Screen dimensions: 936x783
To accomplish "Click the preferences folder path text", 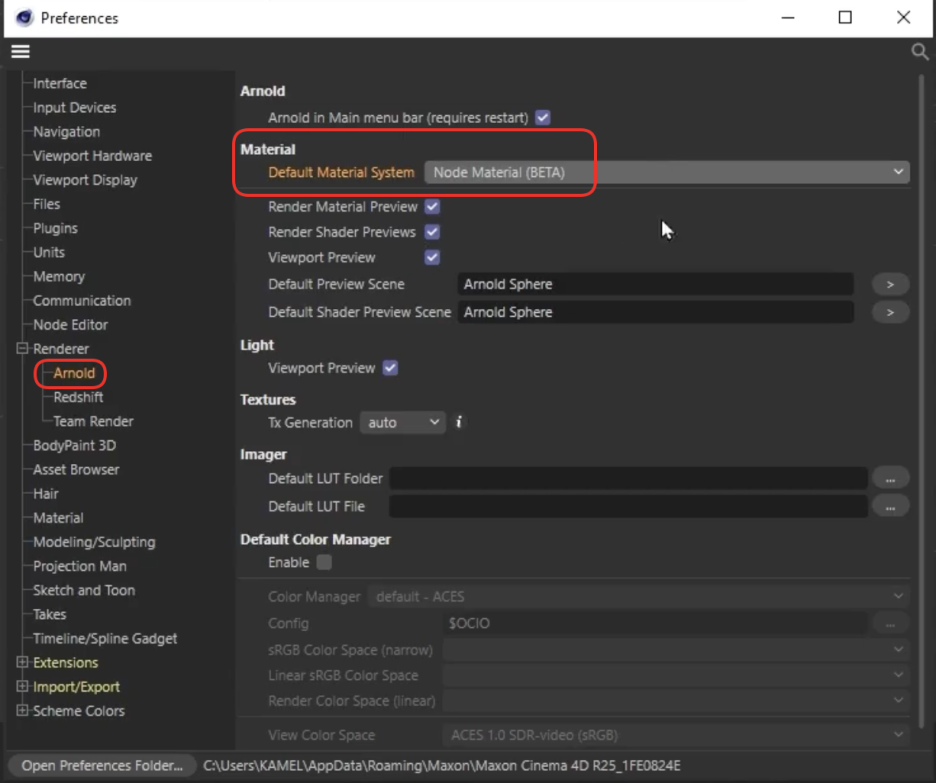I will 441,766.
